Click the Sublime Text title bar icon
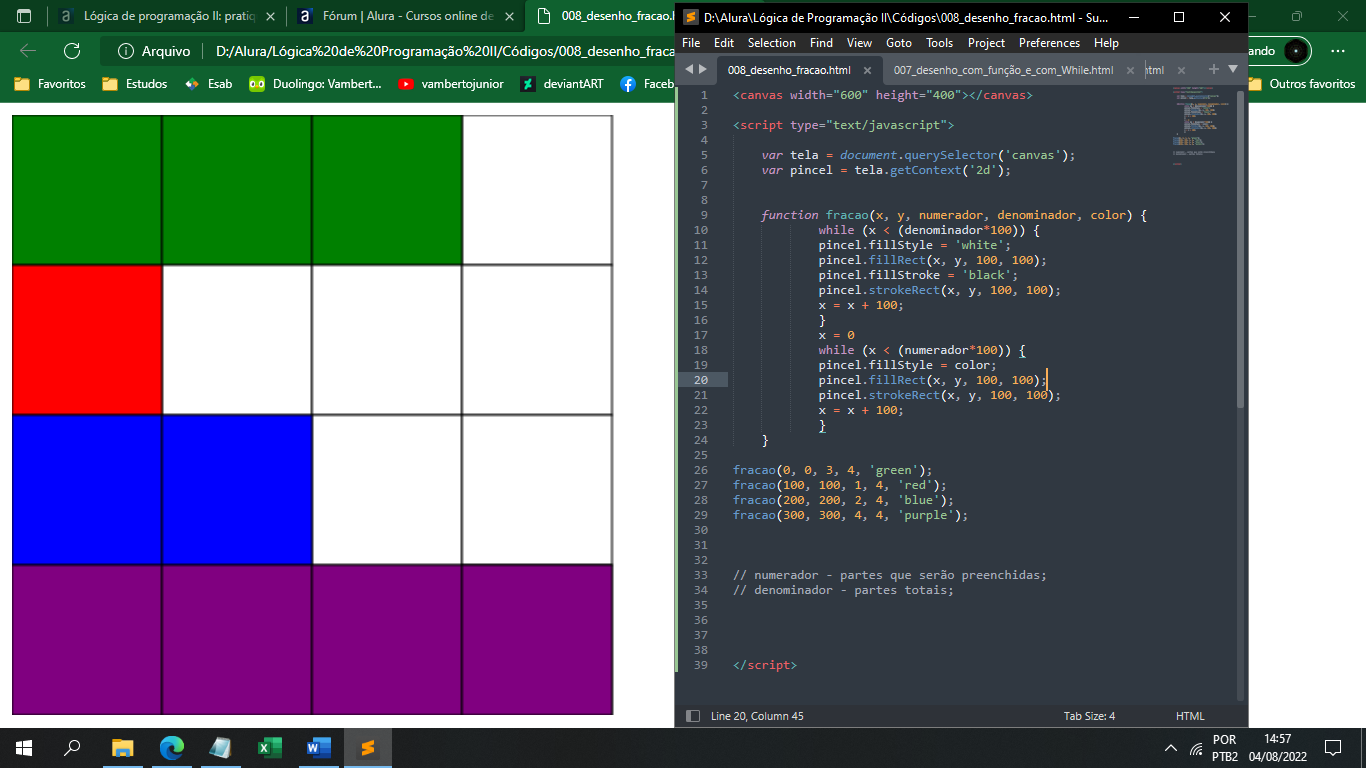The height and width of the screenshot is (768, 1366). point(691,17)
